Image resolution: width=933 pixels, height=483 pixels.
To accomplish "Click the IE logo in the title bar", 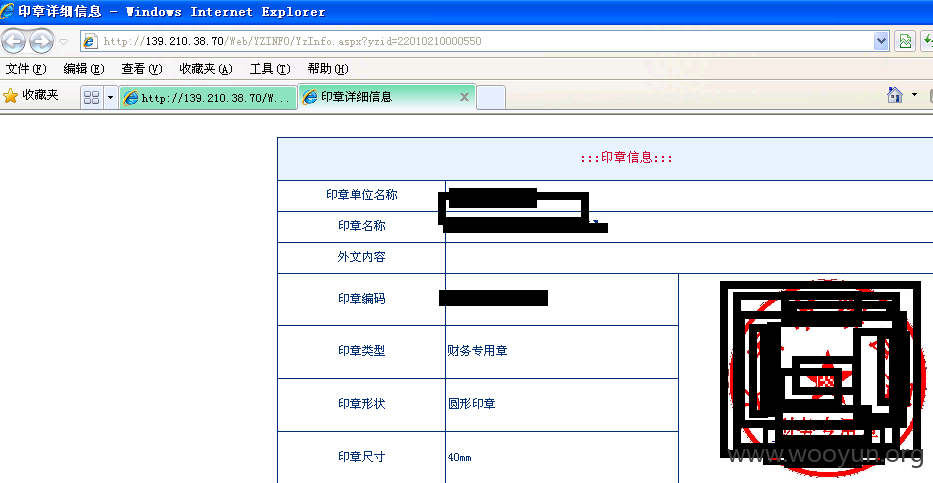I will tap(8, 11).
